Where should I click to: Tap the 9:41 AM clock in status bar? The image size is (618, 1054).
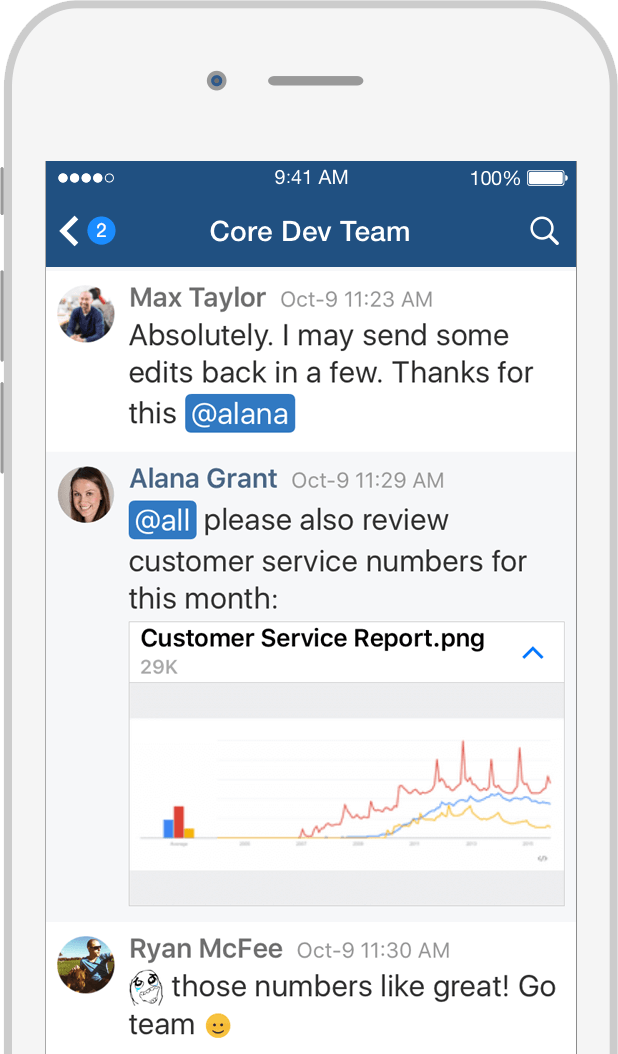click(311, 178)
